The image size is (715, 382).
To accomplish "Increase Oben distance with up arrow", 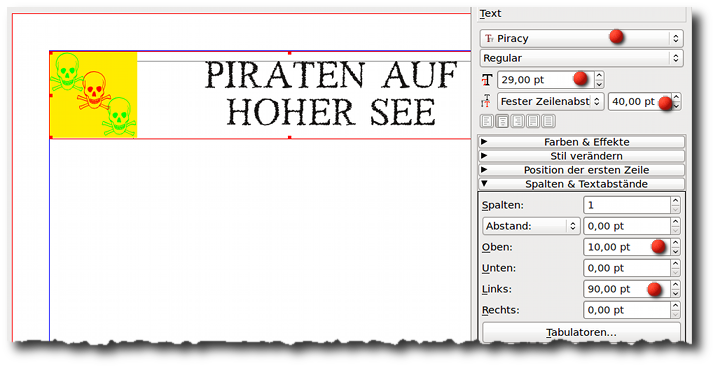I will click(x=675, y=243).
